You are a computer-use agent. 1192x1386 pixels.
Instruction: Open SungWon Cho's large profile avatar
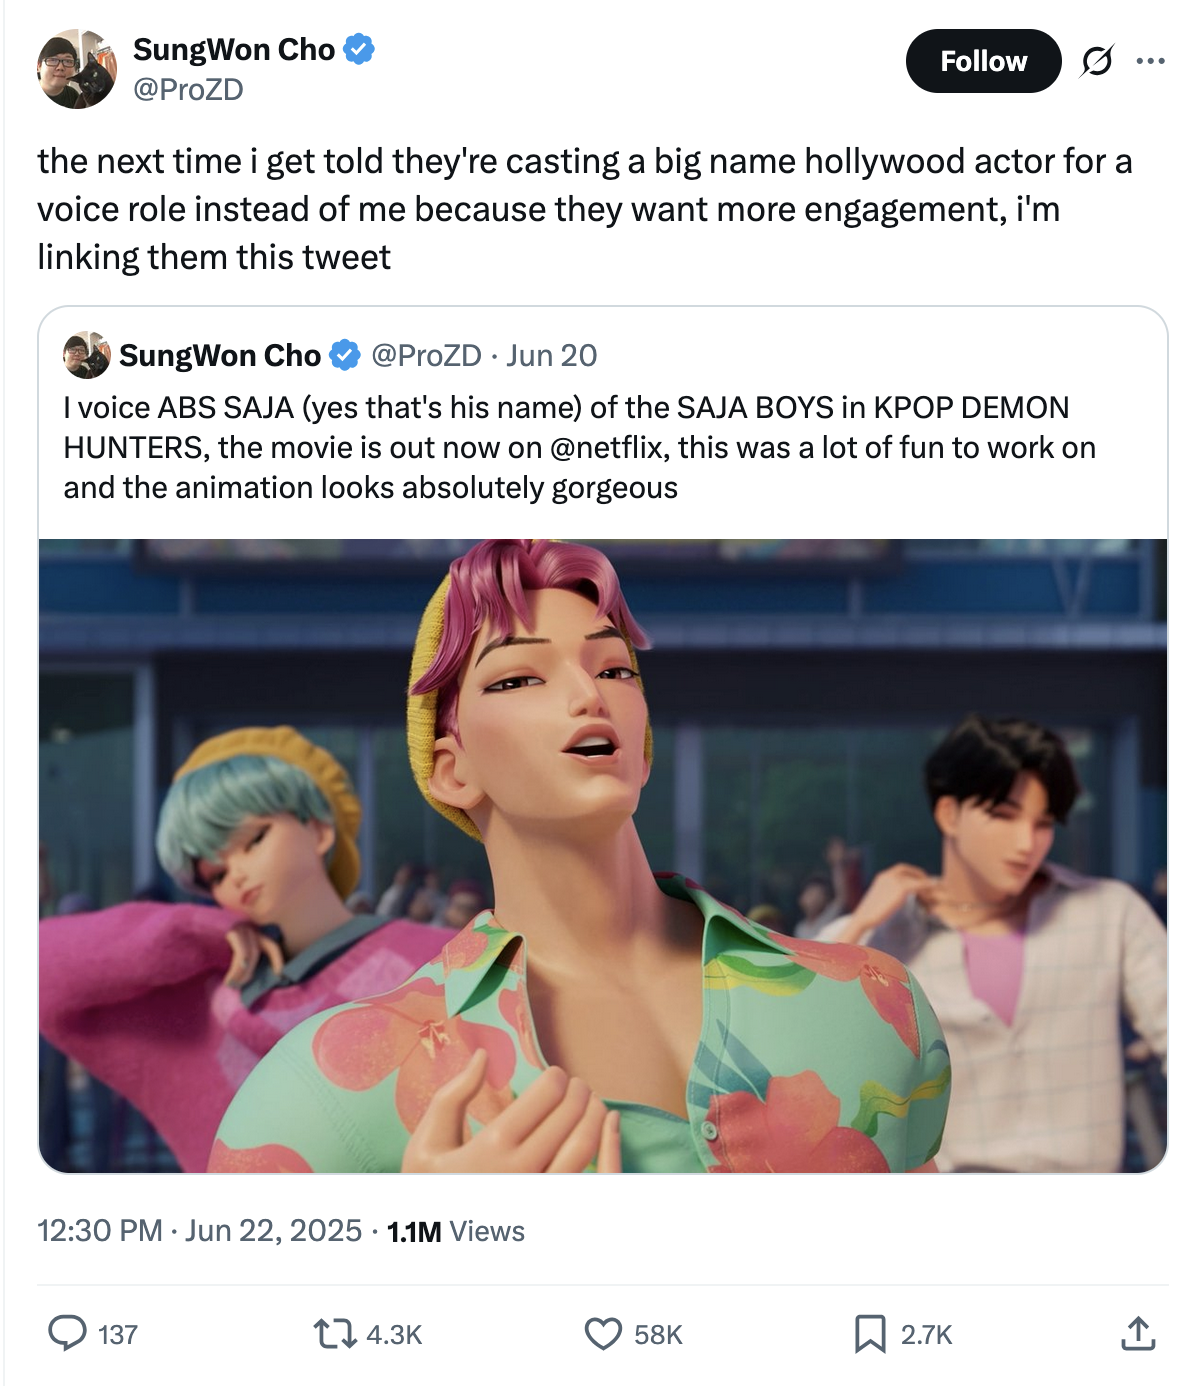(77, 69)
